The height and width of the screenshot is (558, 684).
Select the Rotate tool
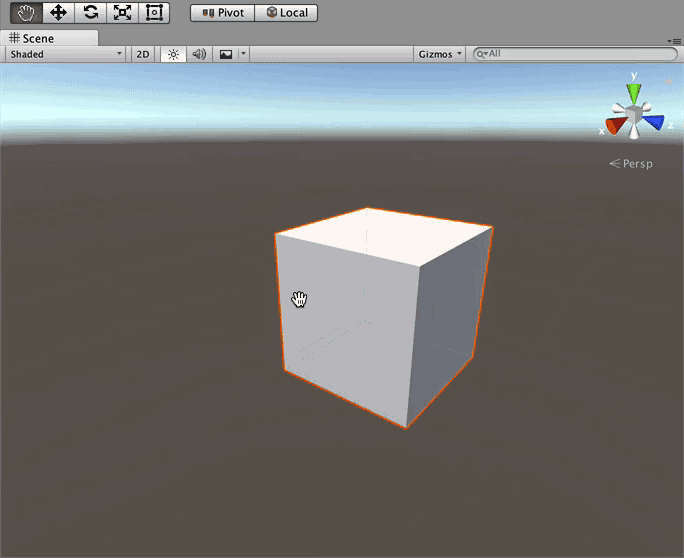(x=91, y=13)
